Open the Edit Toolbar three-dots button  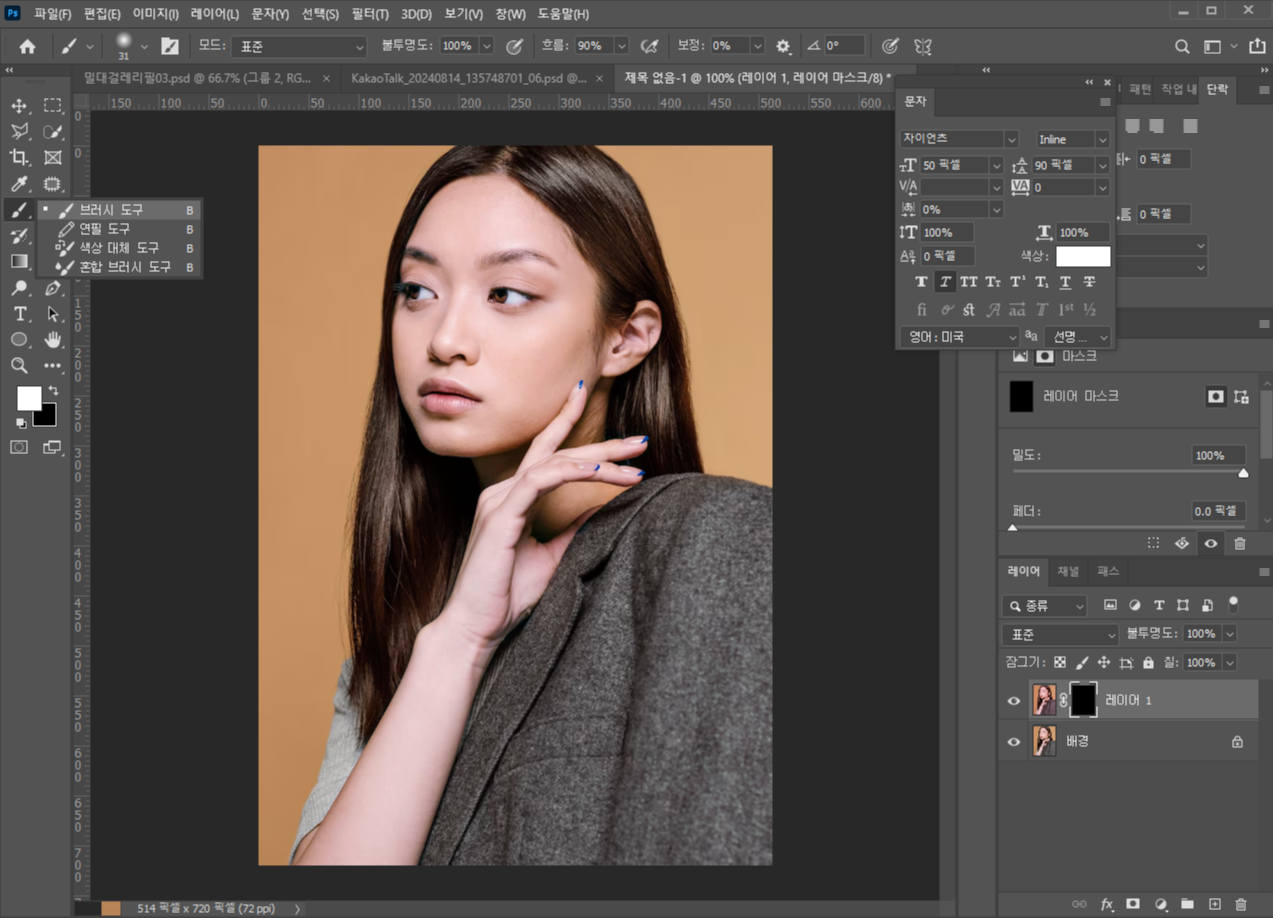click(x=53, y=366)
